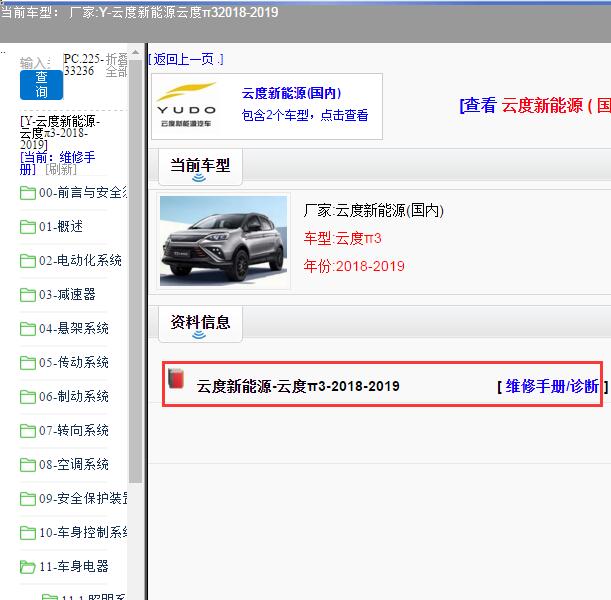611x600 pixels.
Task: Select the 当前车型 tab
Action: [x=200, y=166]
